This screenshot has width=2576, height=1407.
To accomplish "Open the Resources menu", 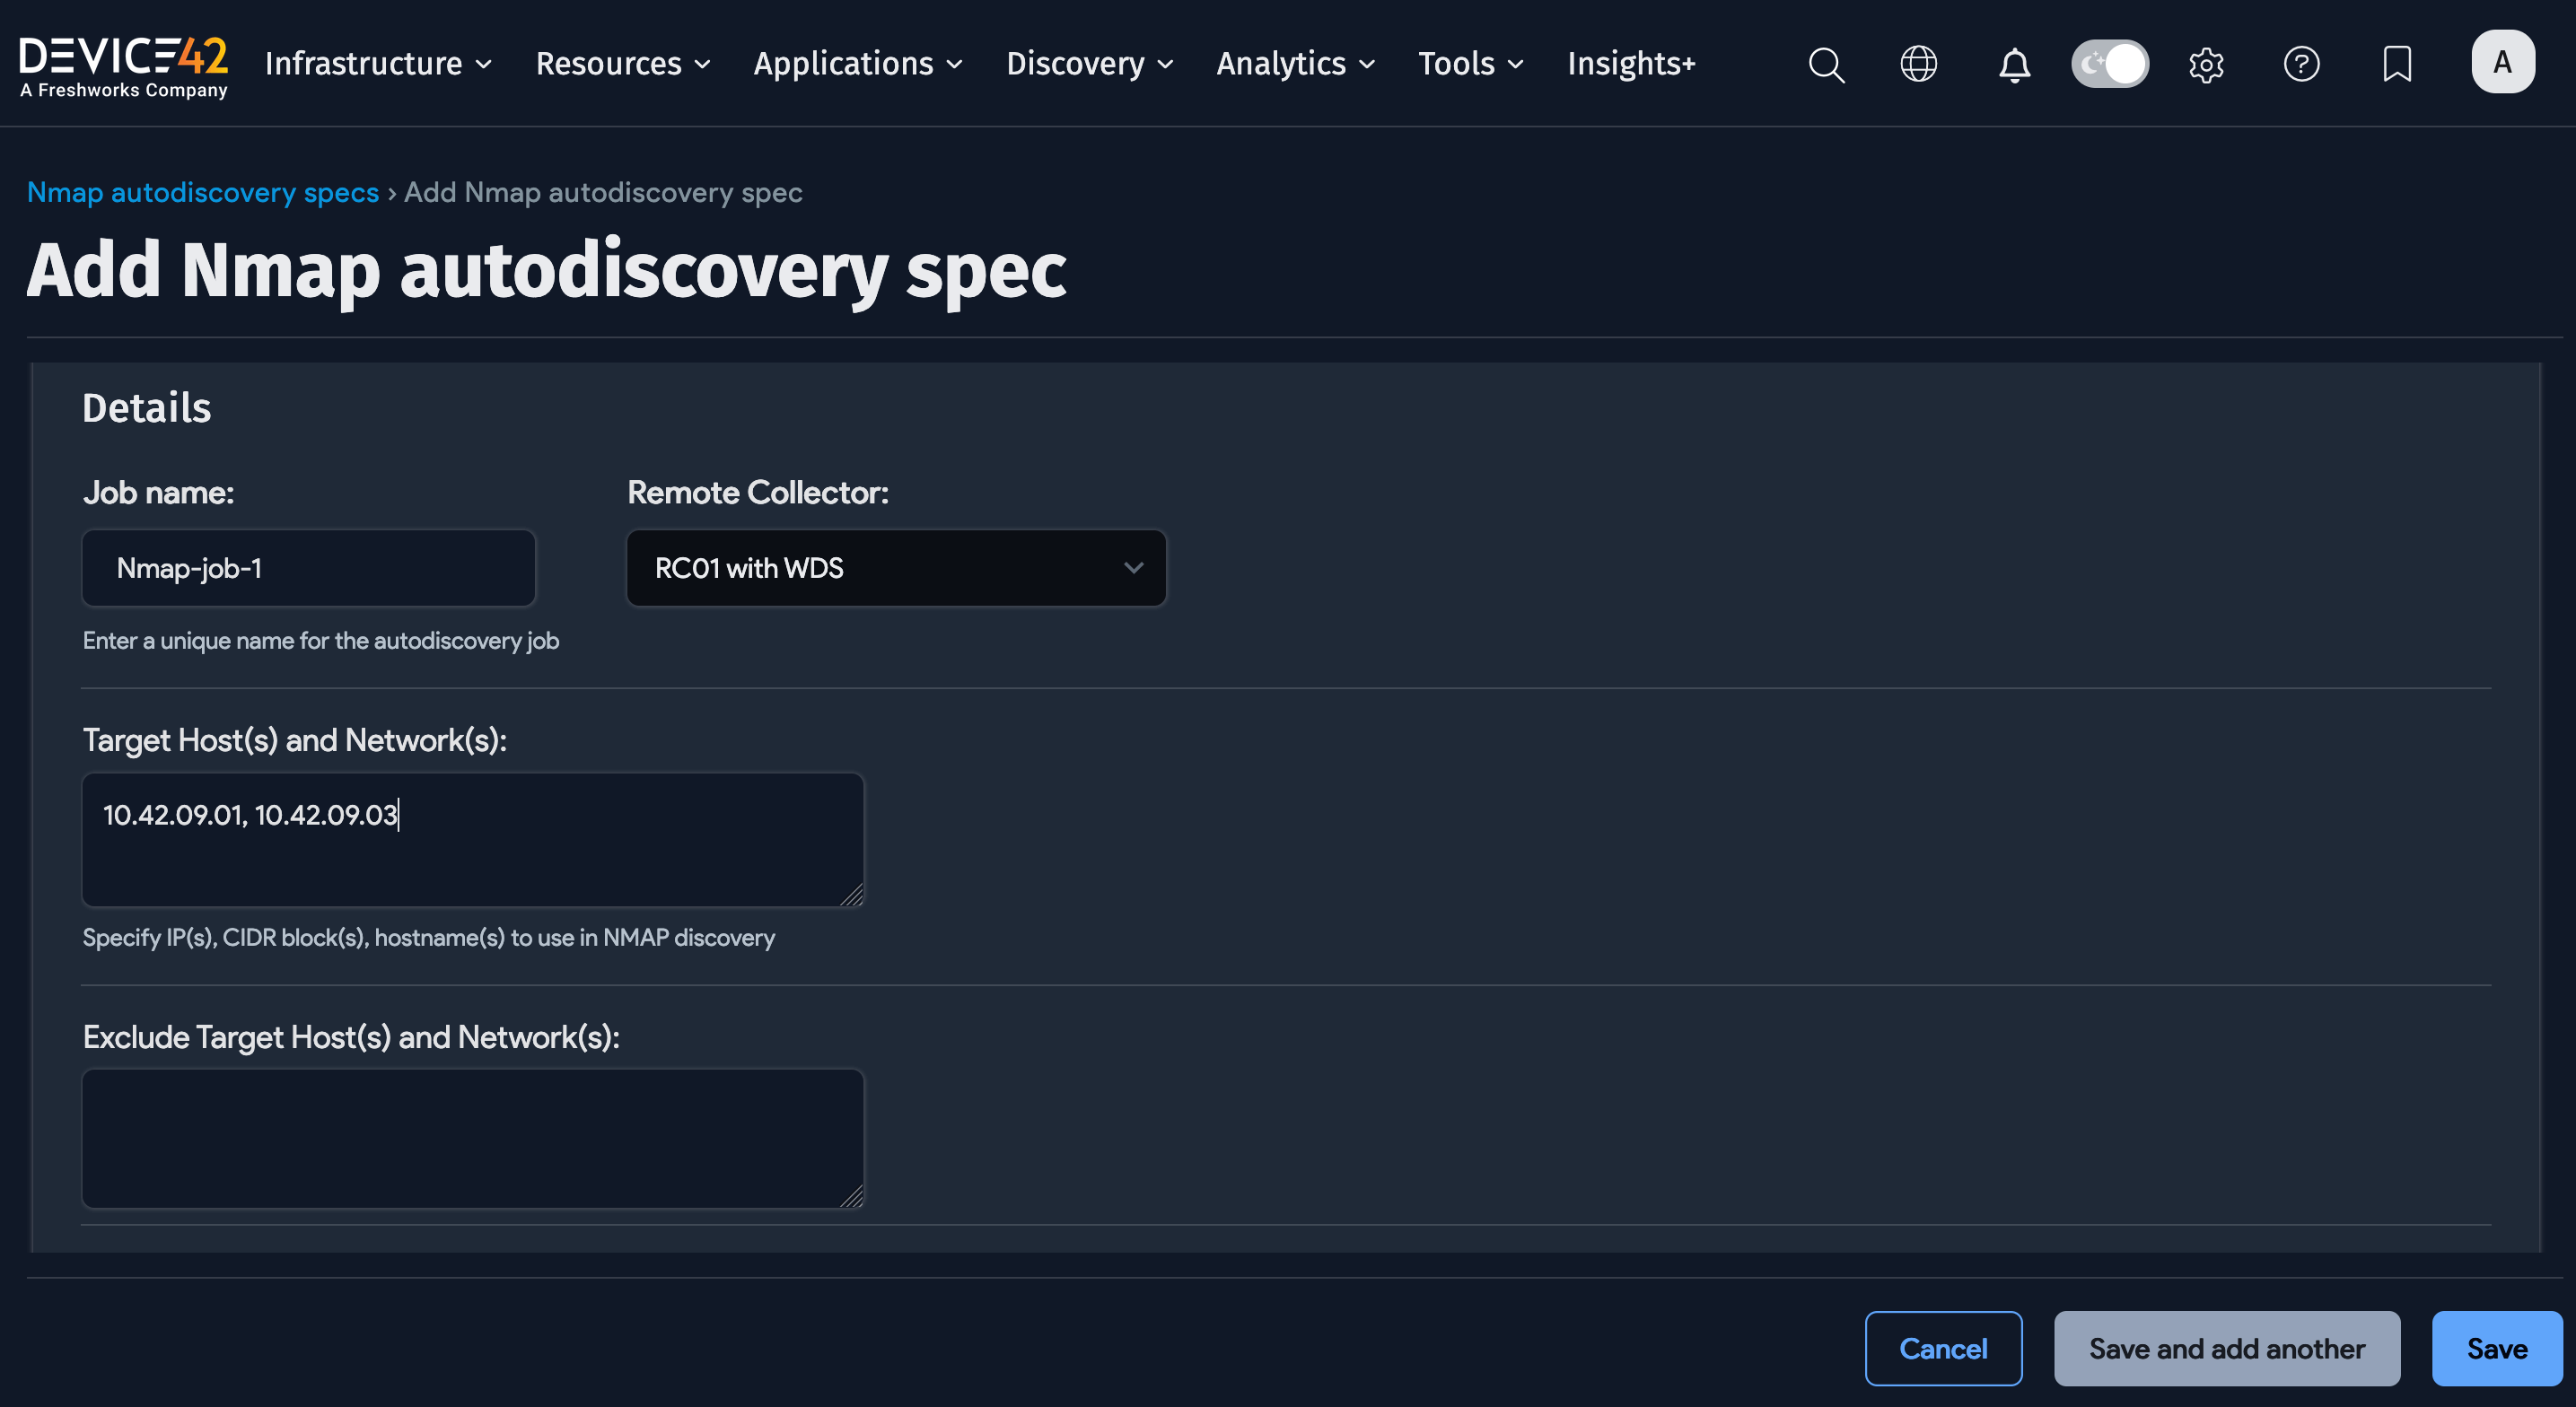I will click(x=622, y=64).
